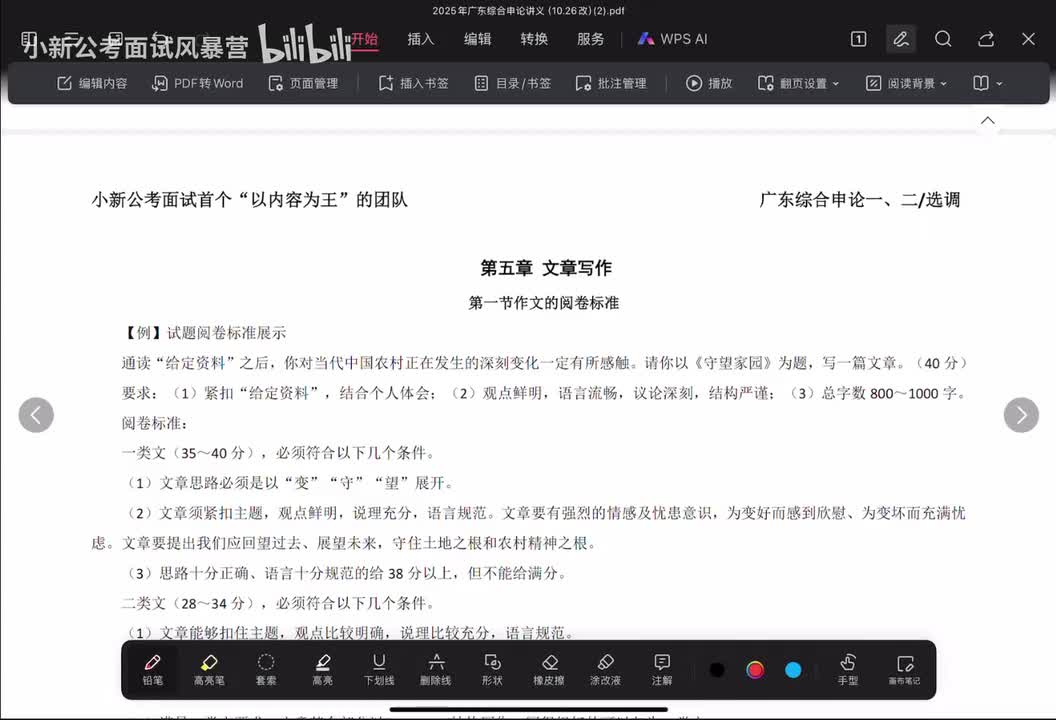
Task: Click the chapter heading 第五章 文章写作
Action: 546,268
